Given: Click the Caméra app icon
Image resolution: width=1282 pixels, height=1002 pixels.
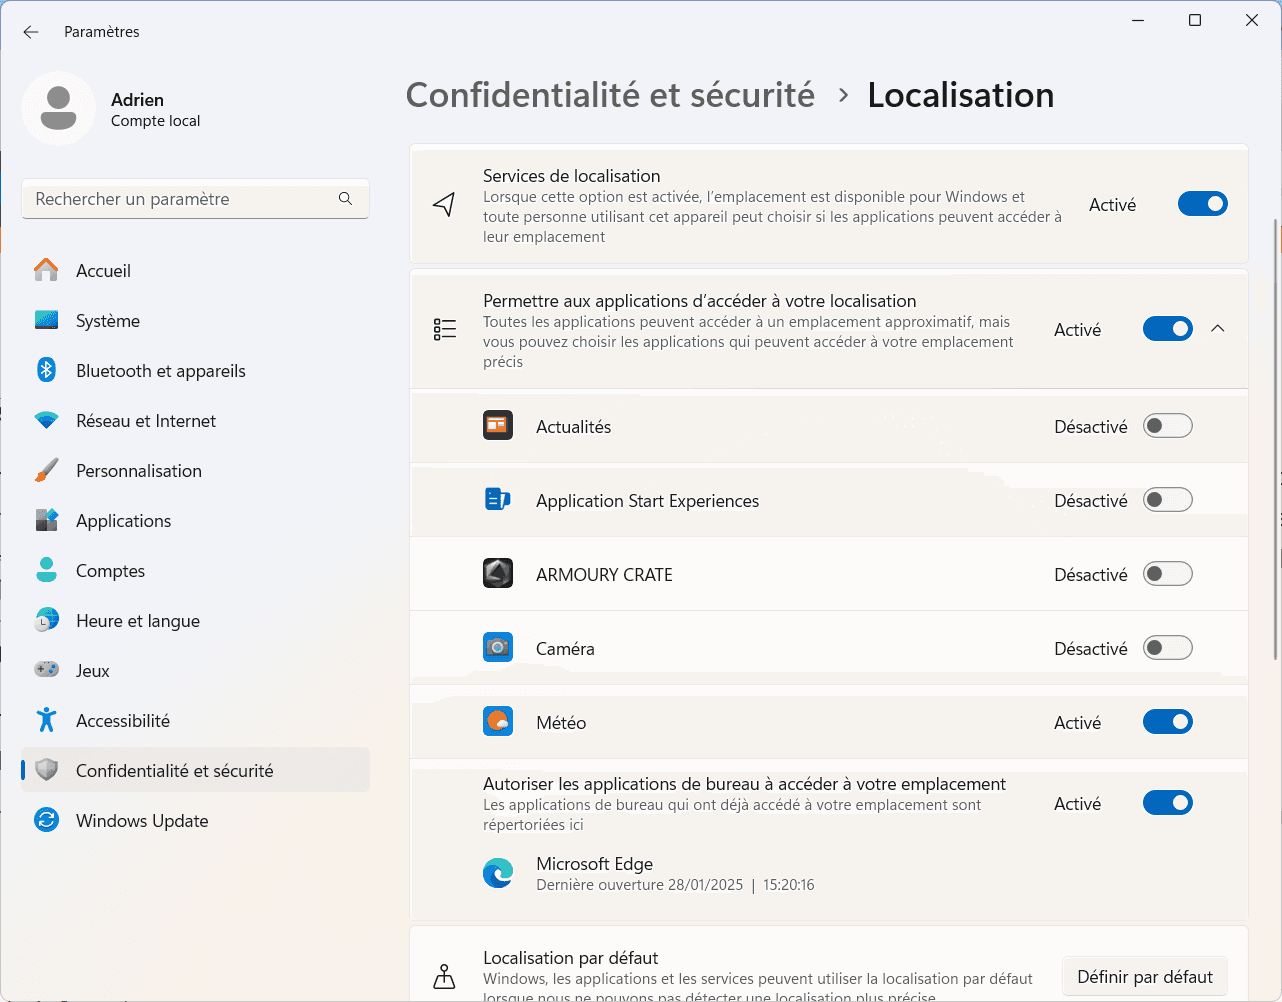Looking at the screenshot, I should (498, 647).
